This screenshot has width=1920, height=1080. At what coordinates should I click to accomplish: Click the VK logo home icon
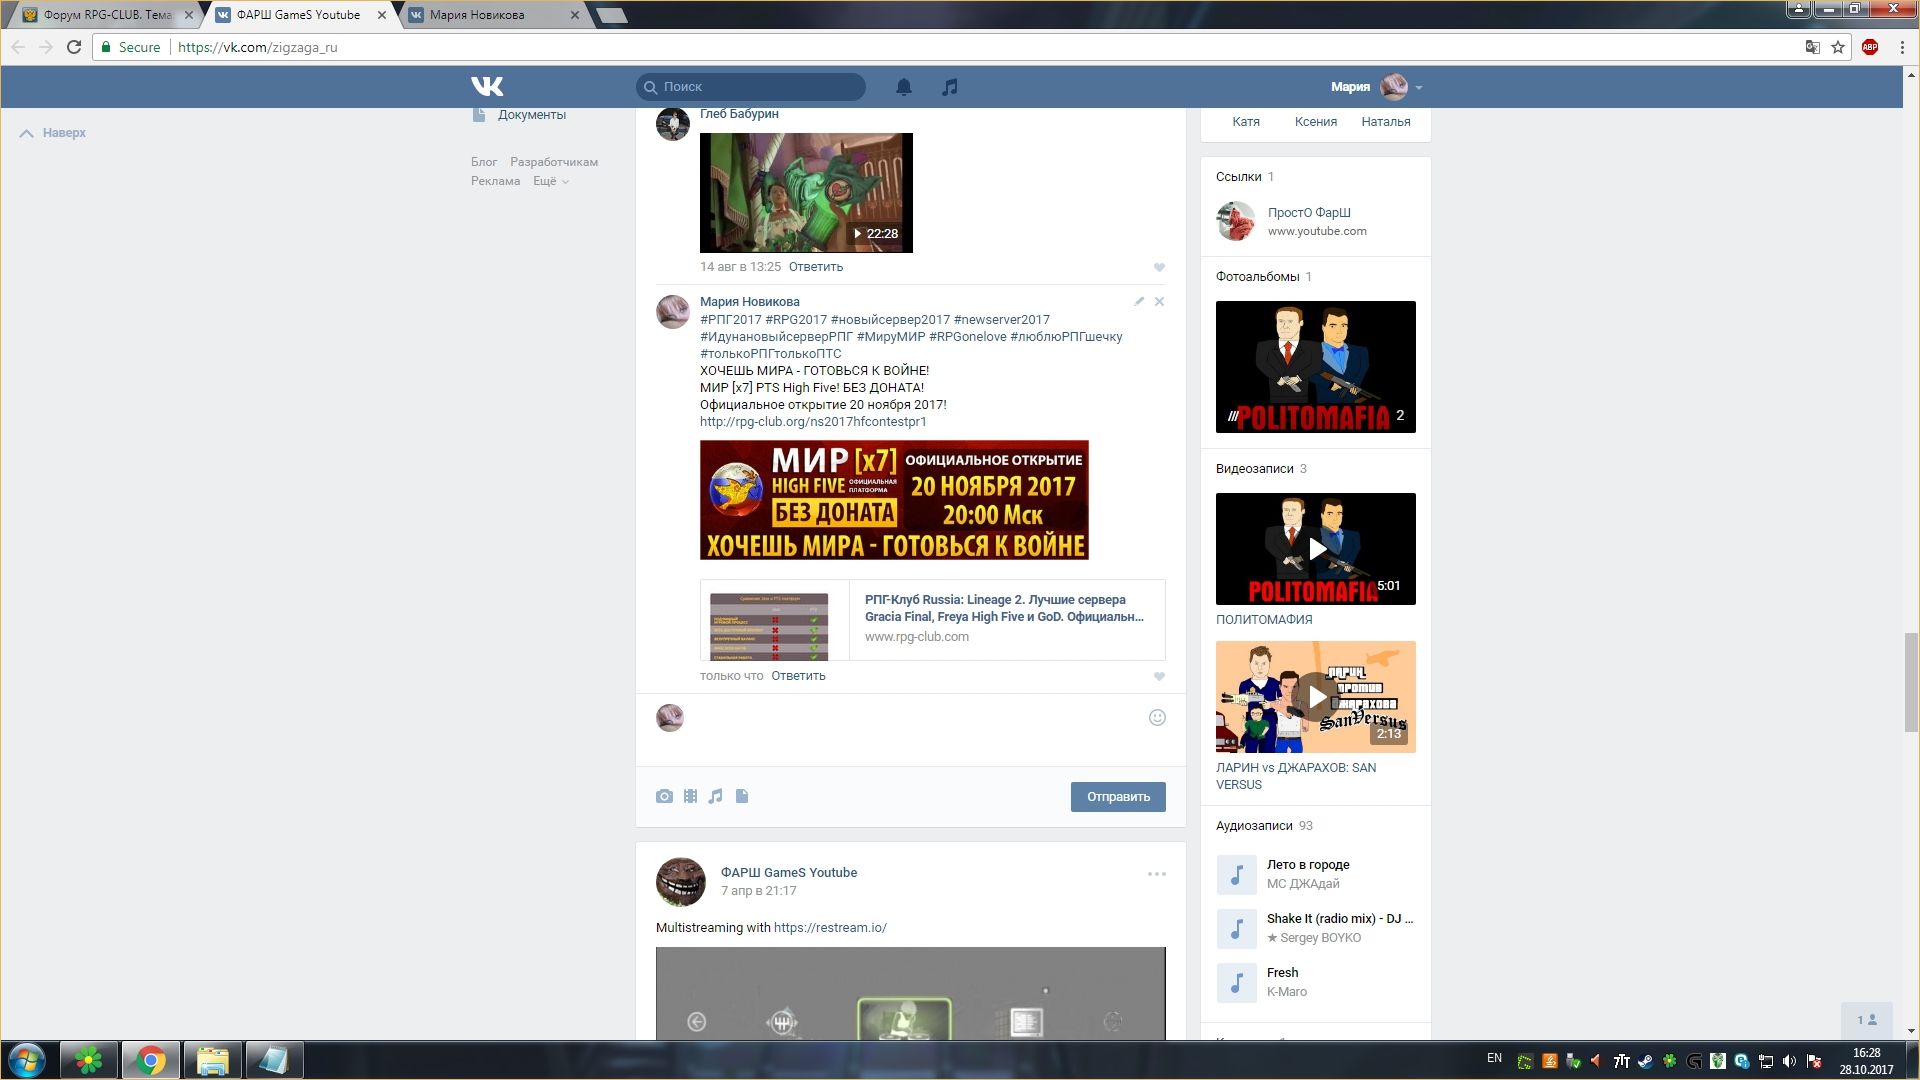[487, 87]
